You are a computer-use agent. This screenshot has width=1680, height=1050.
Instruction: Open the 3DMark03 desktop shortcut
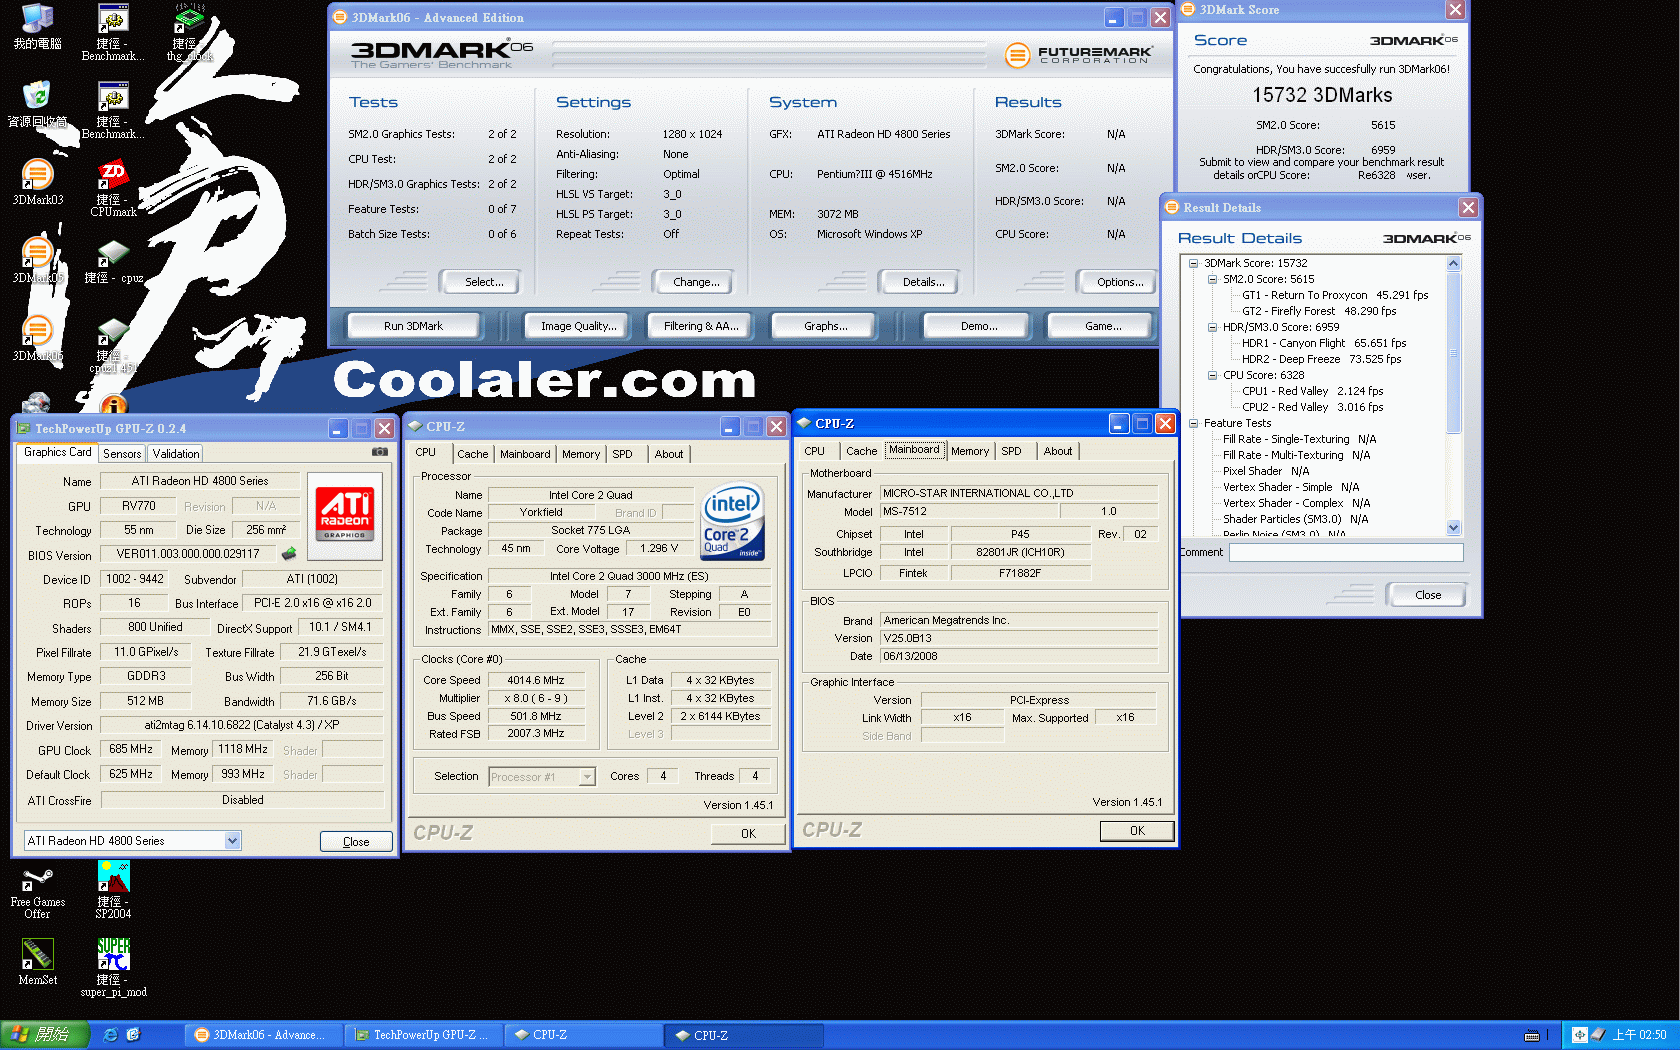[x=37, y=182]
